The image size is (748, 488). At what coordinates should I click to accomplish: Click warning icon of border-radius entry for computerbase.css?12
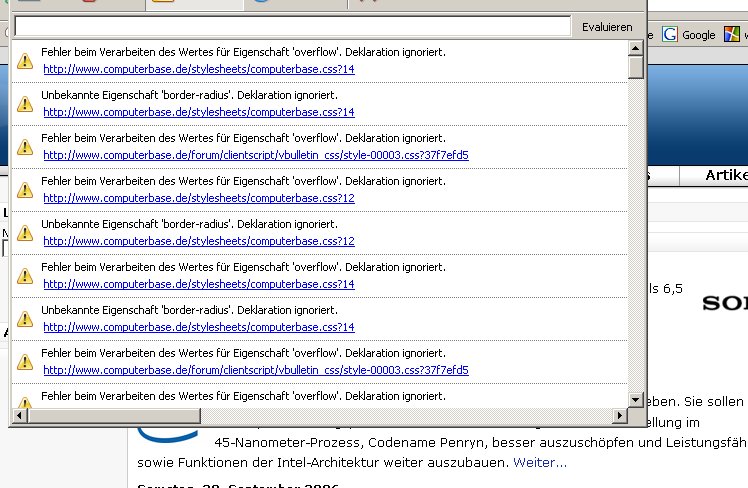pyautogui.click(x=25, y=233)
